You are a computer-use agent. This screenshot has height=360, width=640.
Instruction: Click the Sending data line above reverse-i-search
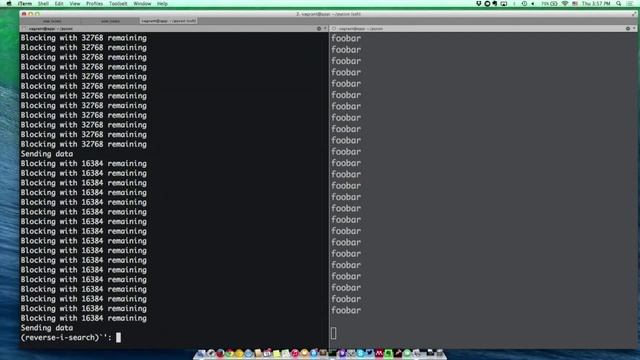(x=47, y=328)
